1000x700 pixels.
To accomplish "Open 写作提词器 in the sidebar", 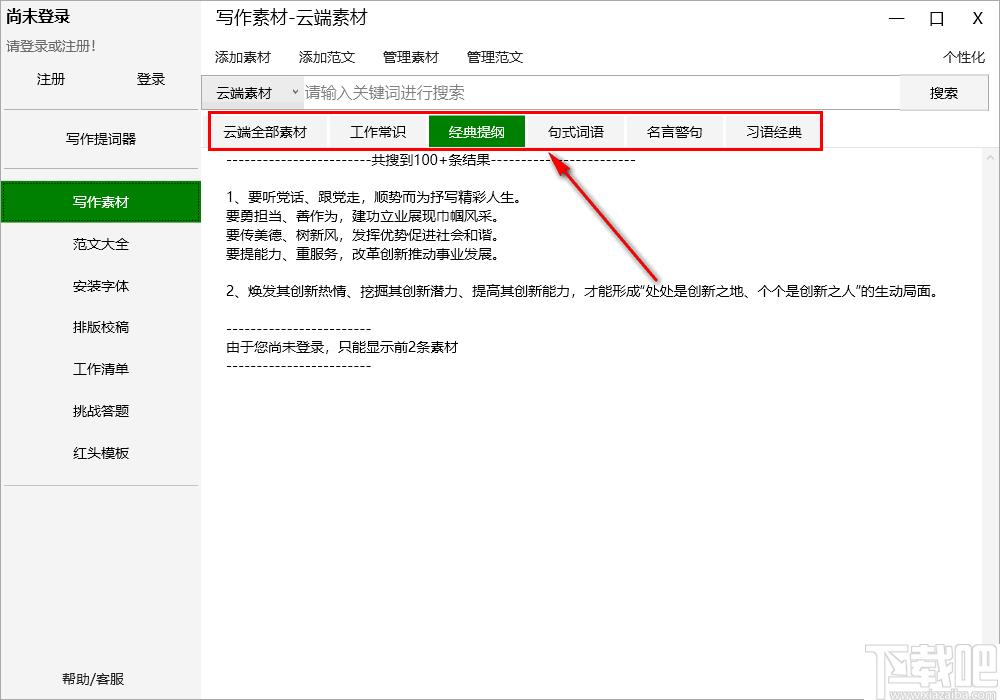I will pyautogui.click(x=101, y=139).
